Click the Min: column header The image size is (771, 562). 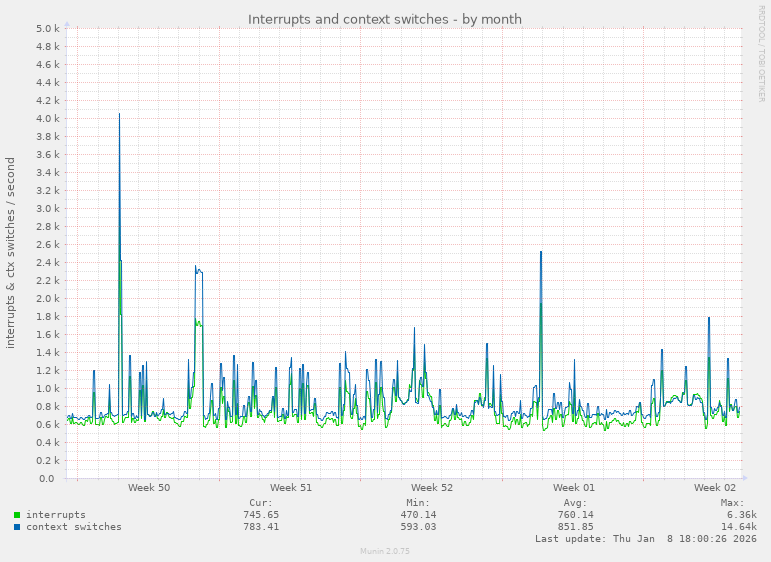pyautogui.click(x=418, y=503)
